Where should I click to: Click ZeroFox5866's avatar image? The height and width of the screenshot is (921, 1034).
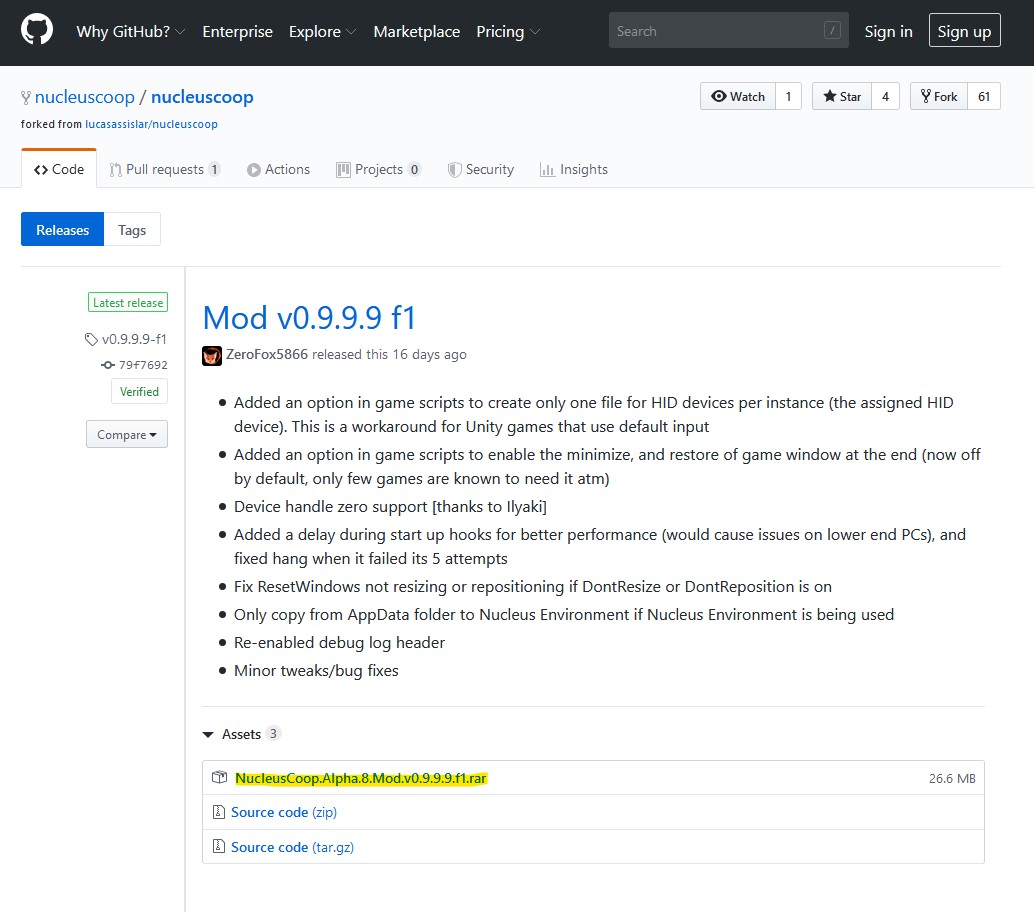pyautogui.click(x=212, y=355)
